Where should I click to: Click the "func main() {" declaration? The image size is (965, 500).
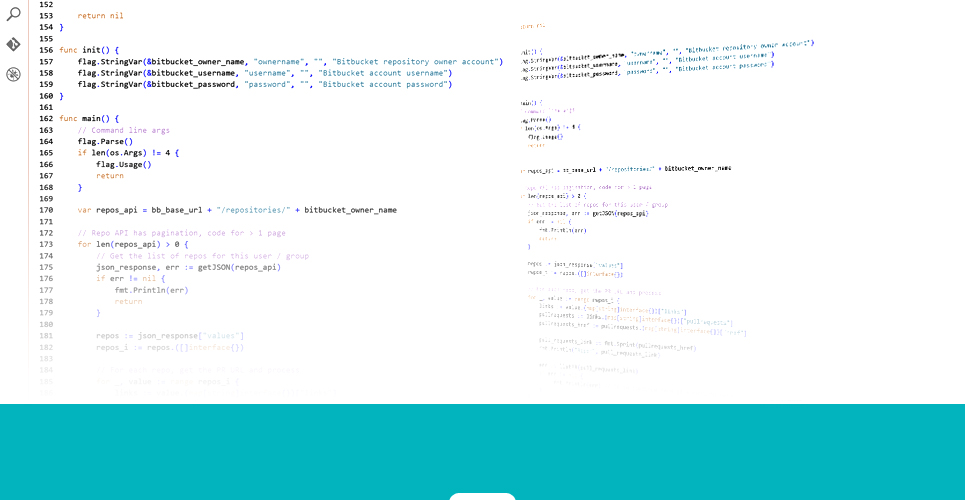(x=89, y=118)
